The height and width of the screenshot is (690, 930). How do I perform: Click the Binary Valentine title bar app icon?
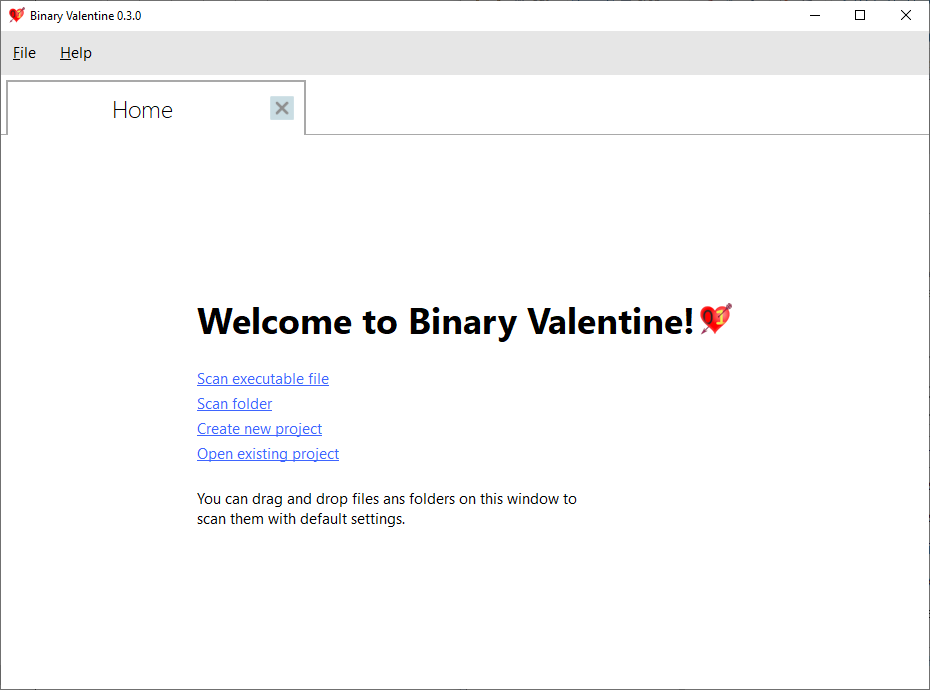pos(17,15)
